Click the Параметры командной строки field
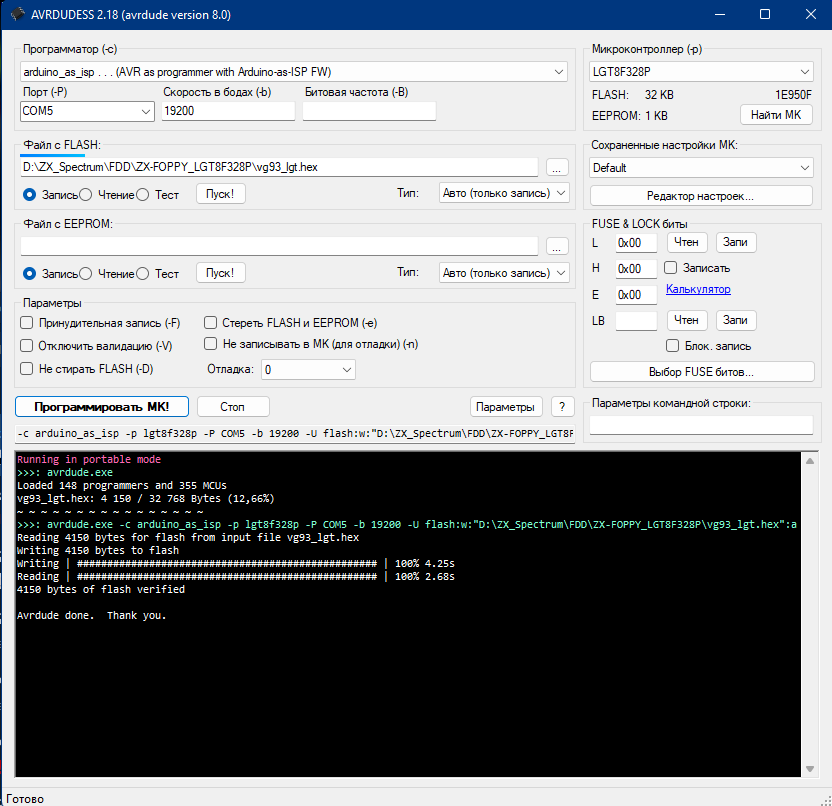This screenshot has width=832, height=806. point(701,425)
